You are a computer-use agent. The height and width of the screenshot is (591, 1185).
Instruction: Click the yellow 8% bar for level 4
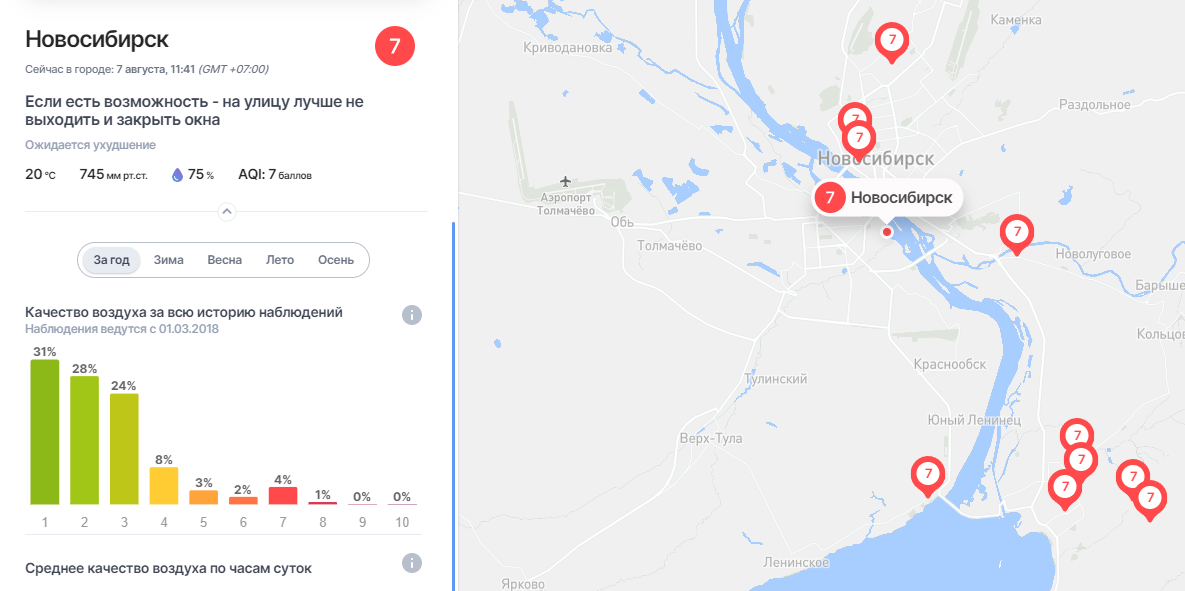[x=164, y=486]
